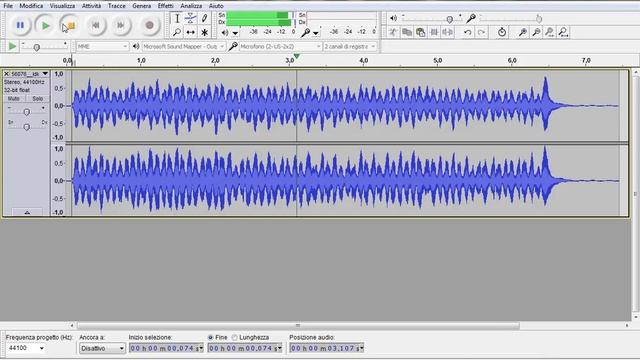Image resolution: width=640 pixels, height=360 pixels.
Task: Open the Attività menu
Action: [91, 6]
